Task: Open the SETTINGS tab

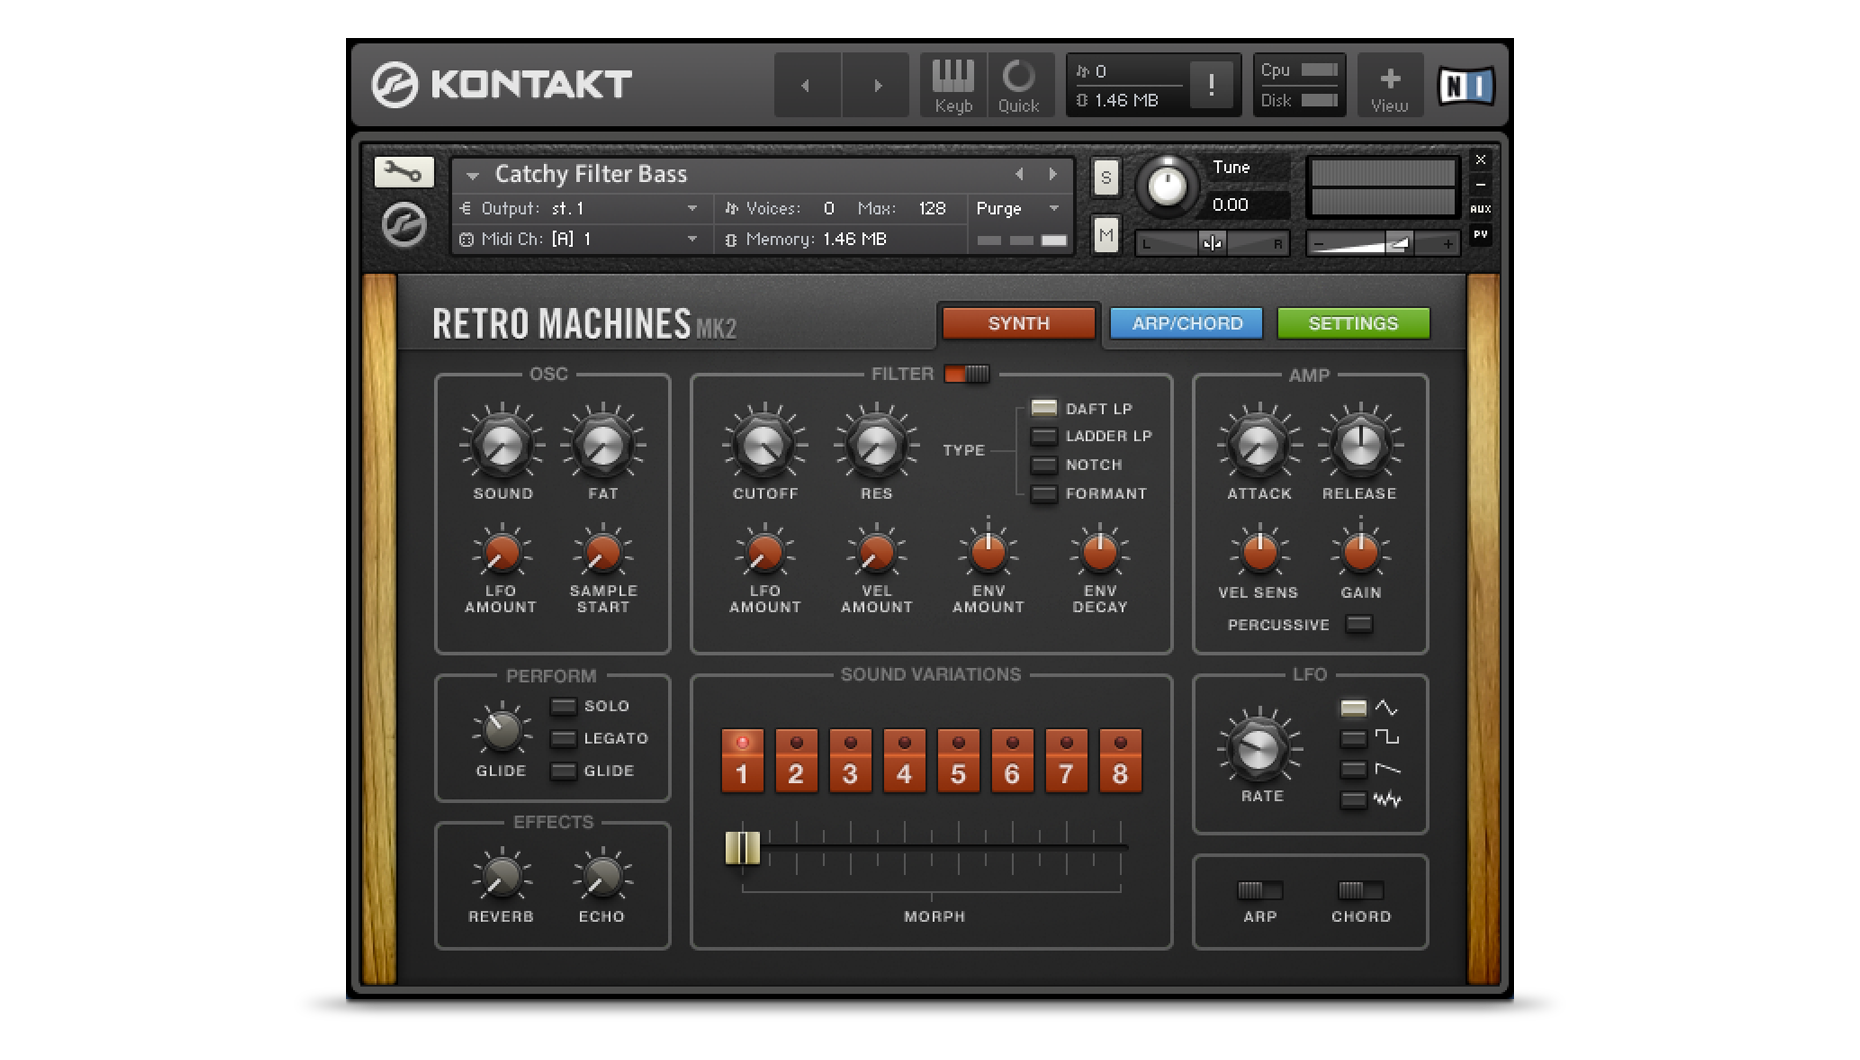Action: point(1352,323)
